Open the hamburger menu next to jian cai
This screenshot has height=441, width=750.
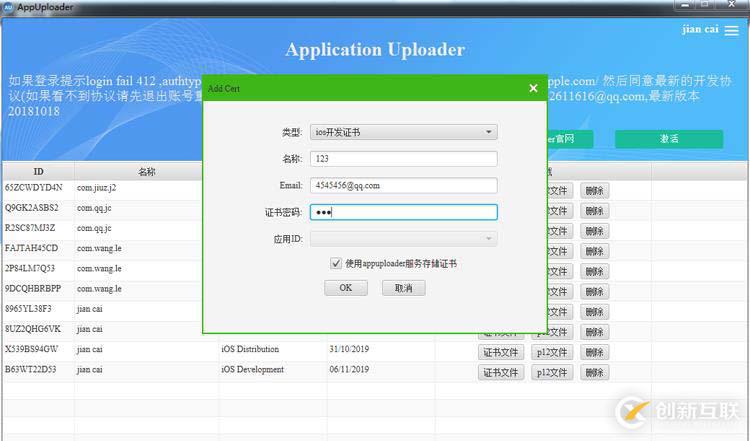pos(731,31)
